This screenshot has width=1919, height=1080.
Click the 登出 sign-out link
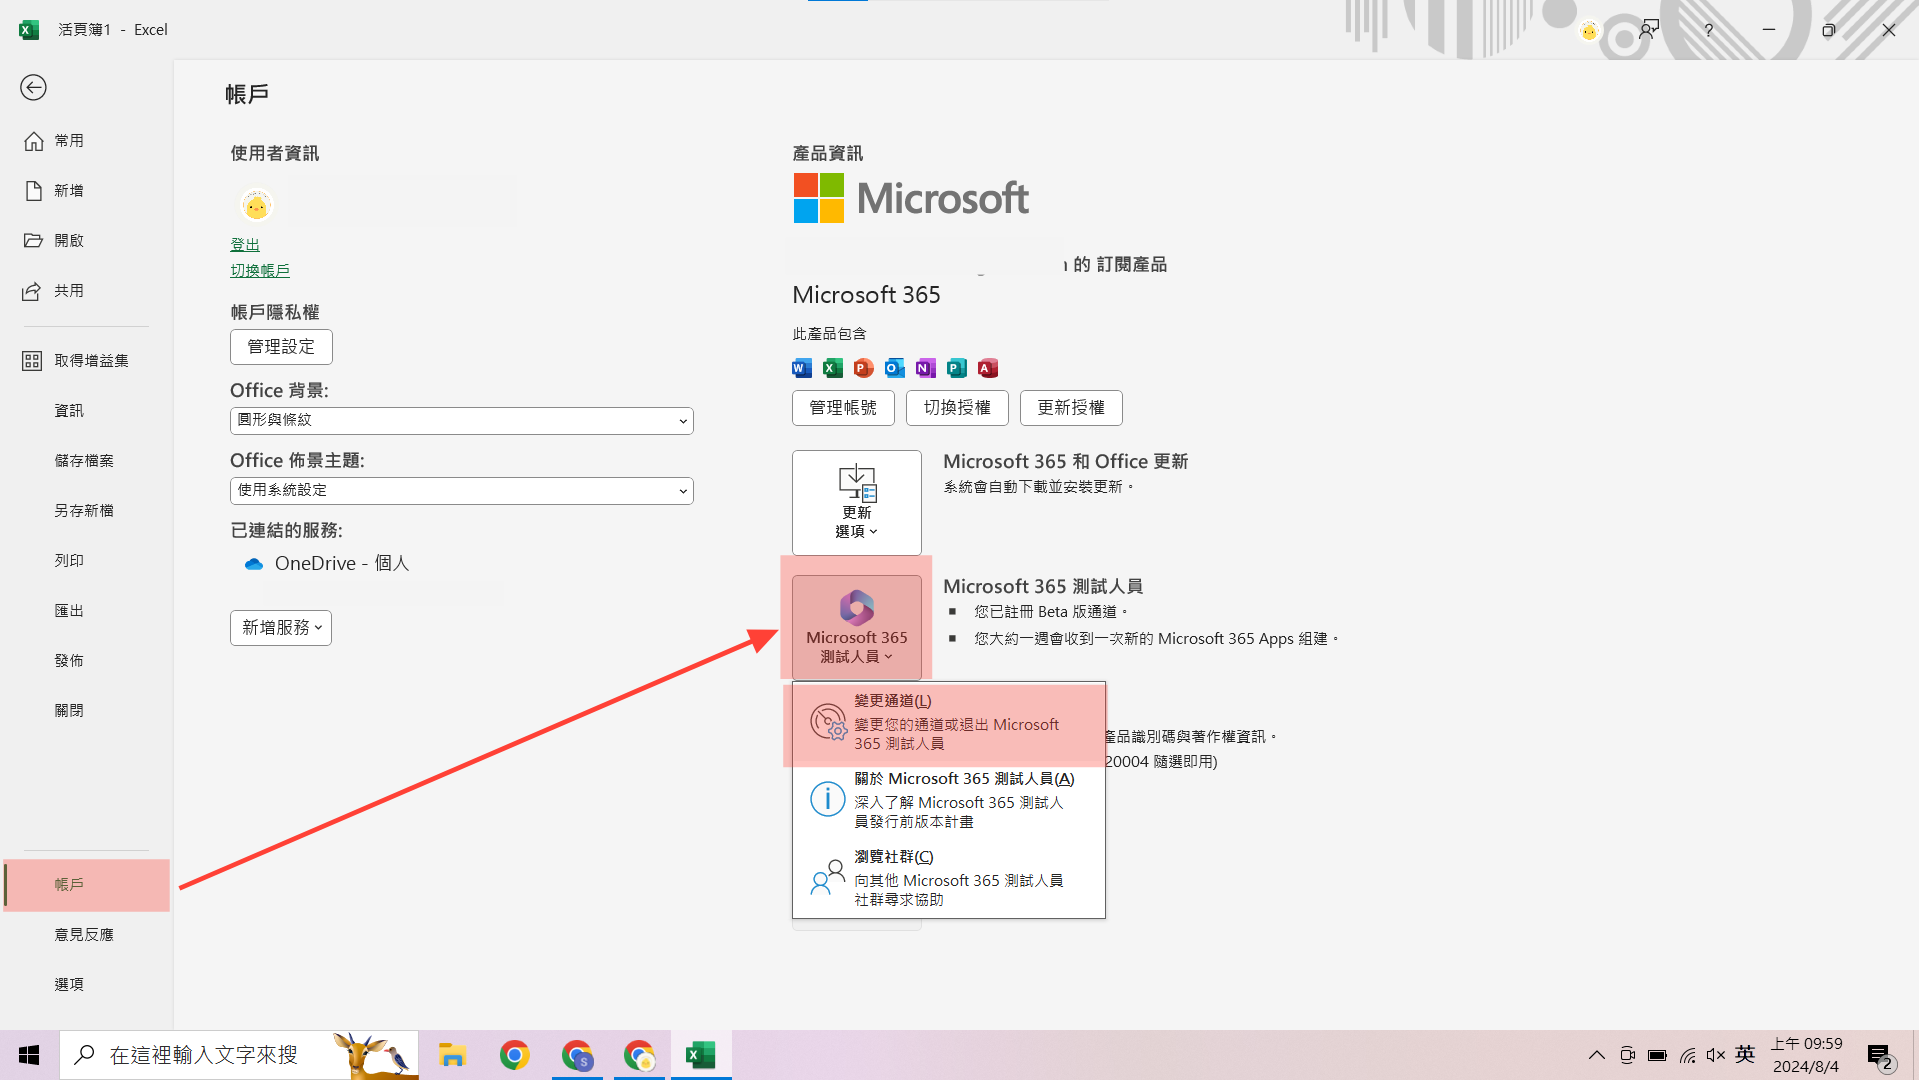tap(245, 245)
